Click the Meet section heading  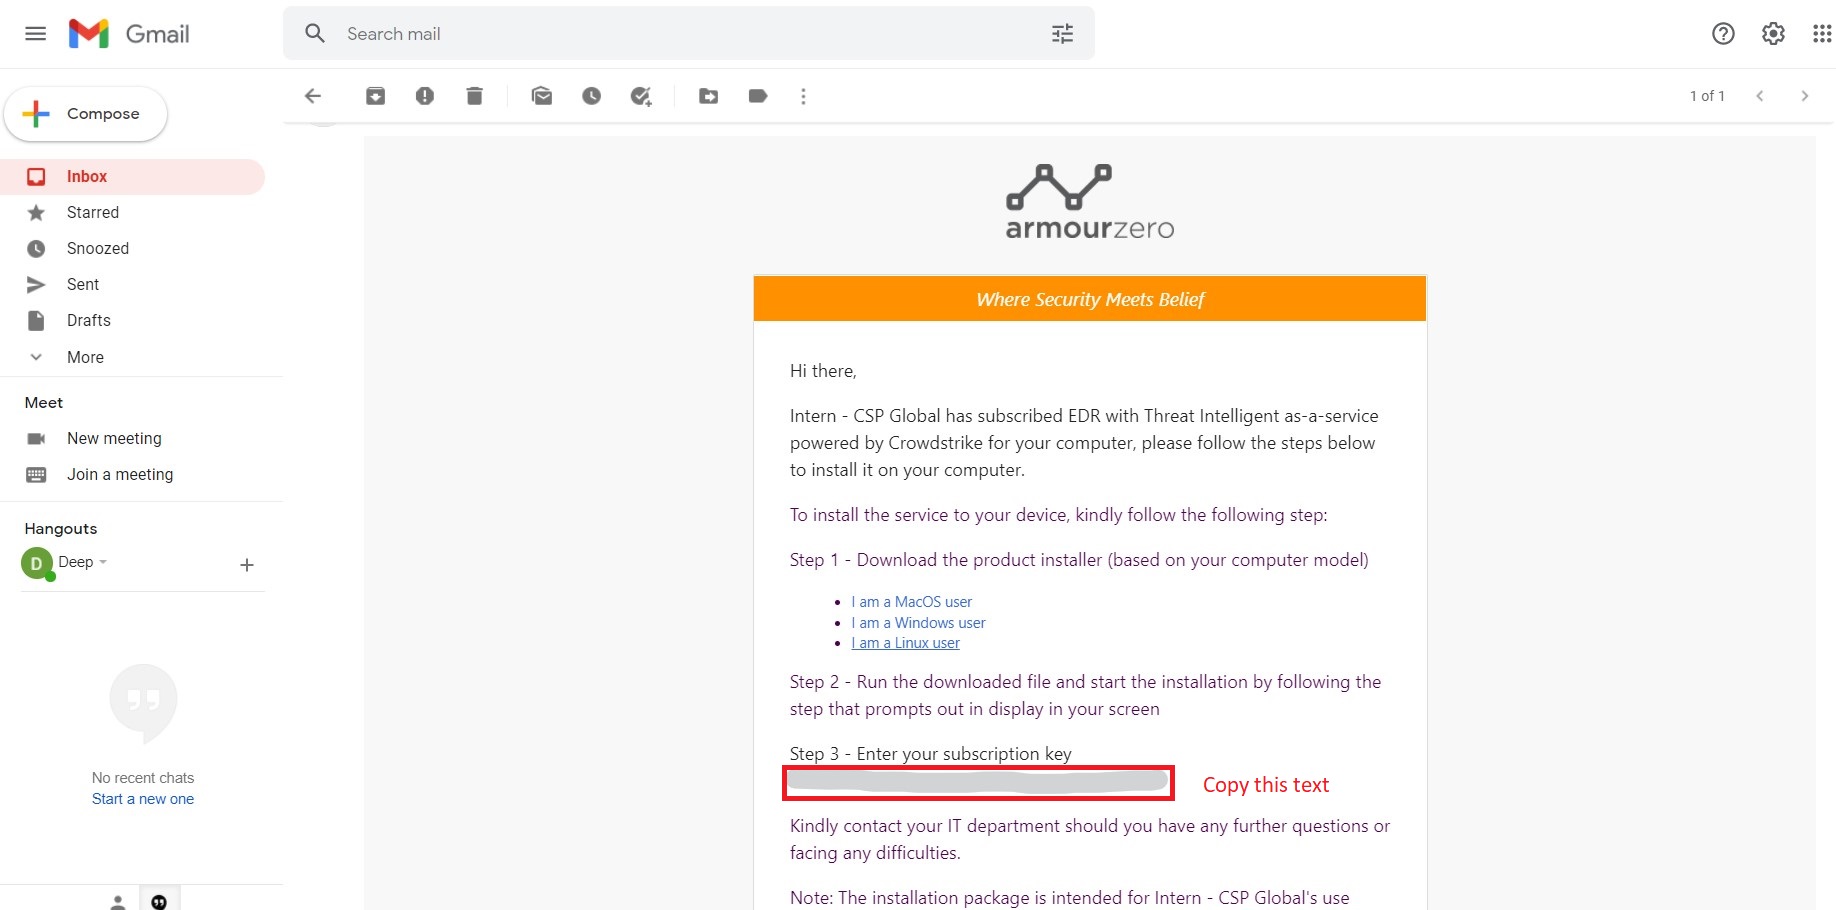[x=44, y=403]
